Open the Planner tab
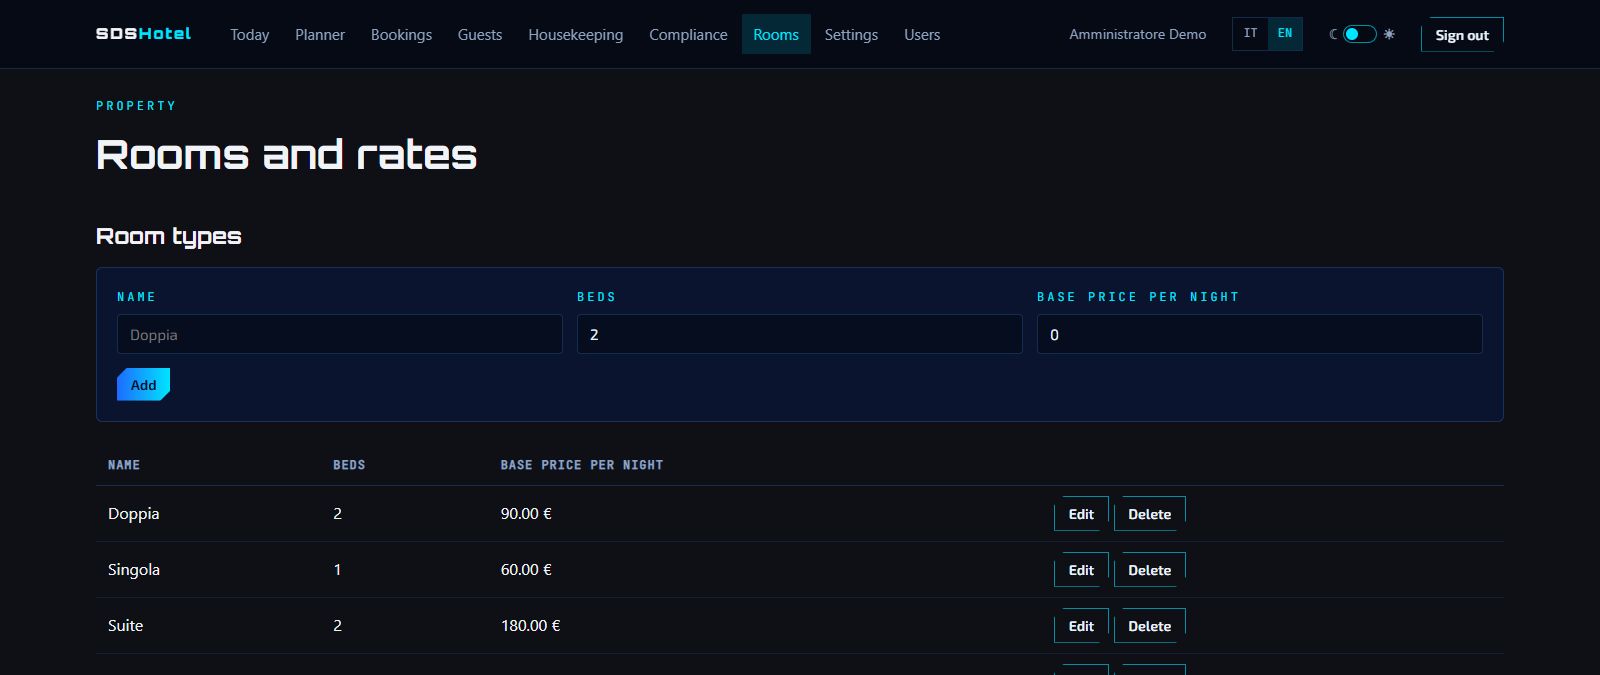Screen dimensions: 1600x675 [320, 34]
